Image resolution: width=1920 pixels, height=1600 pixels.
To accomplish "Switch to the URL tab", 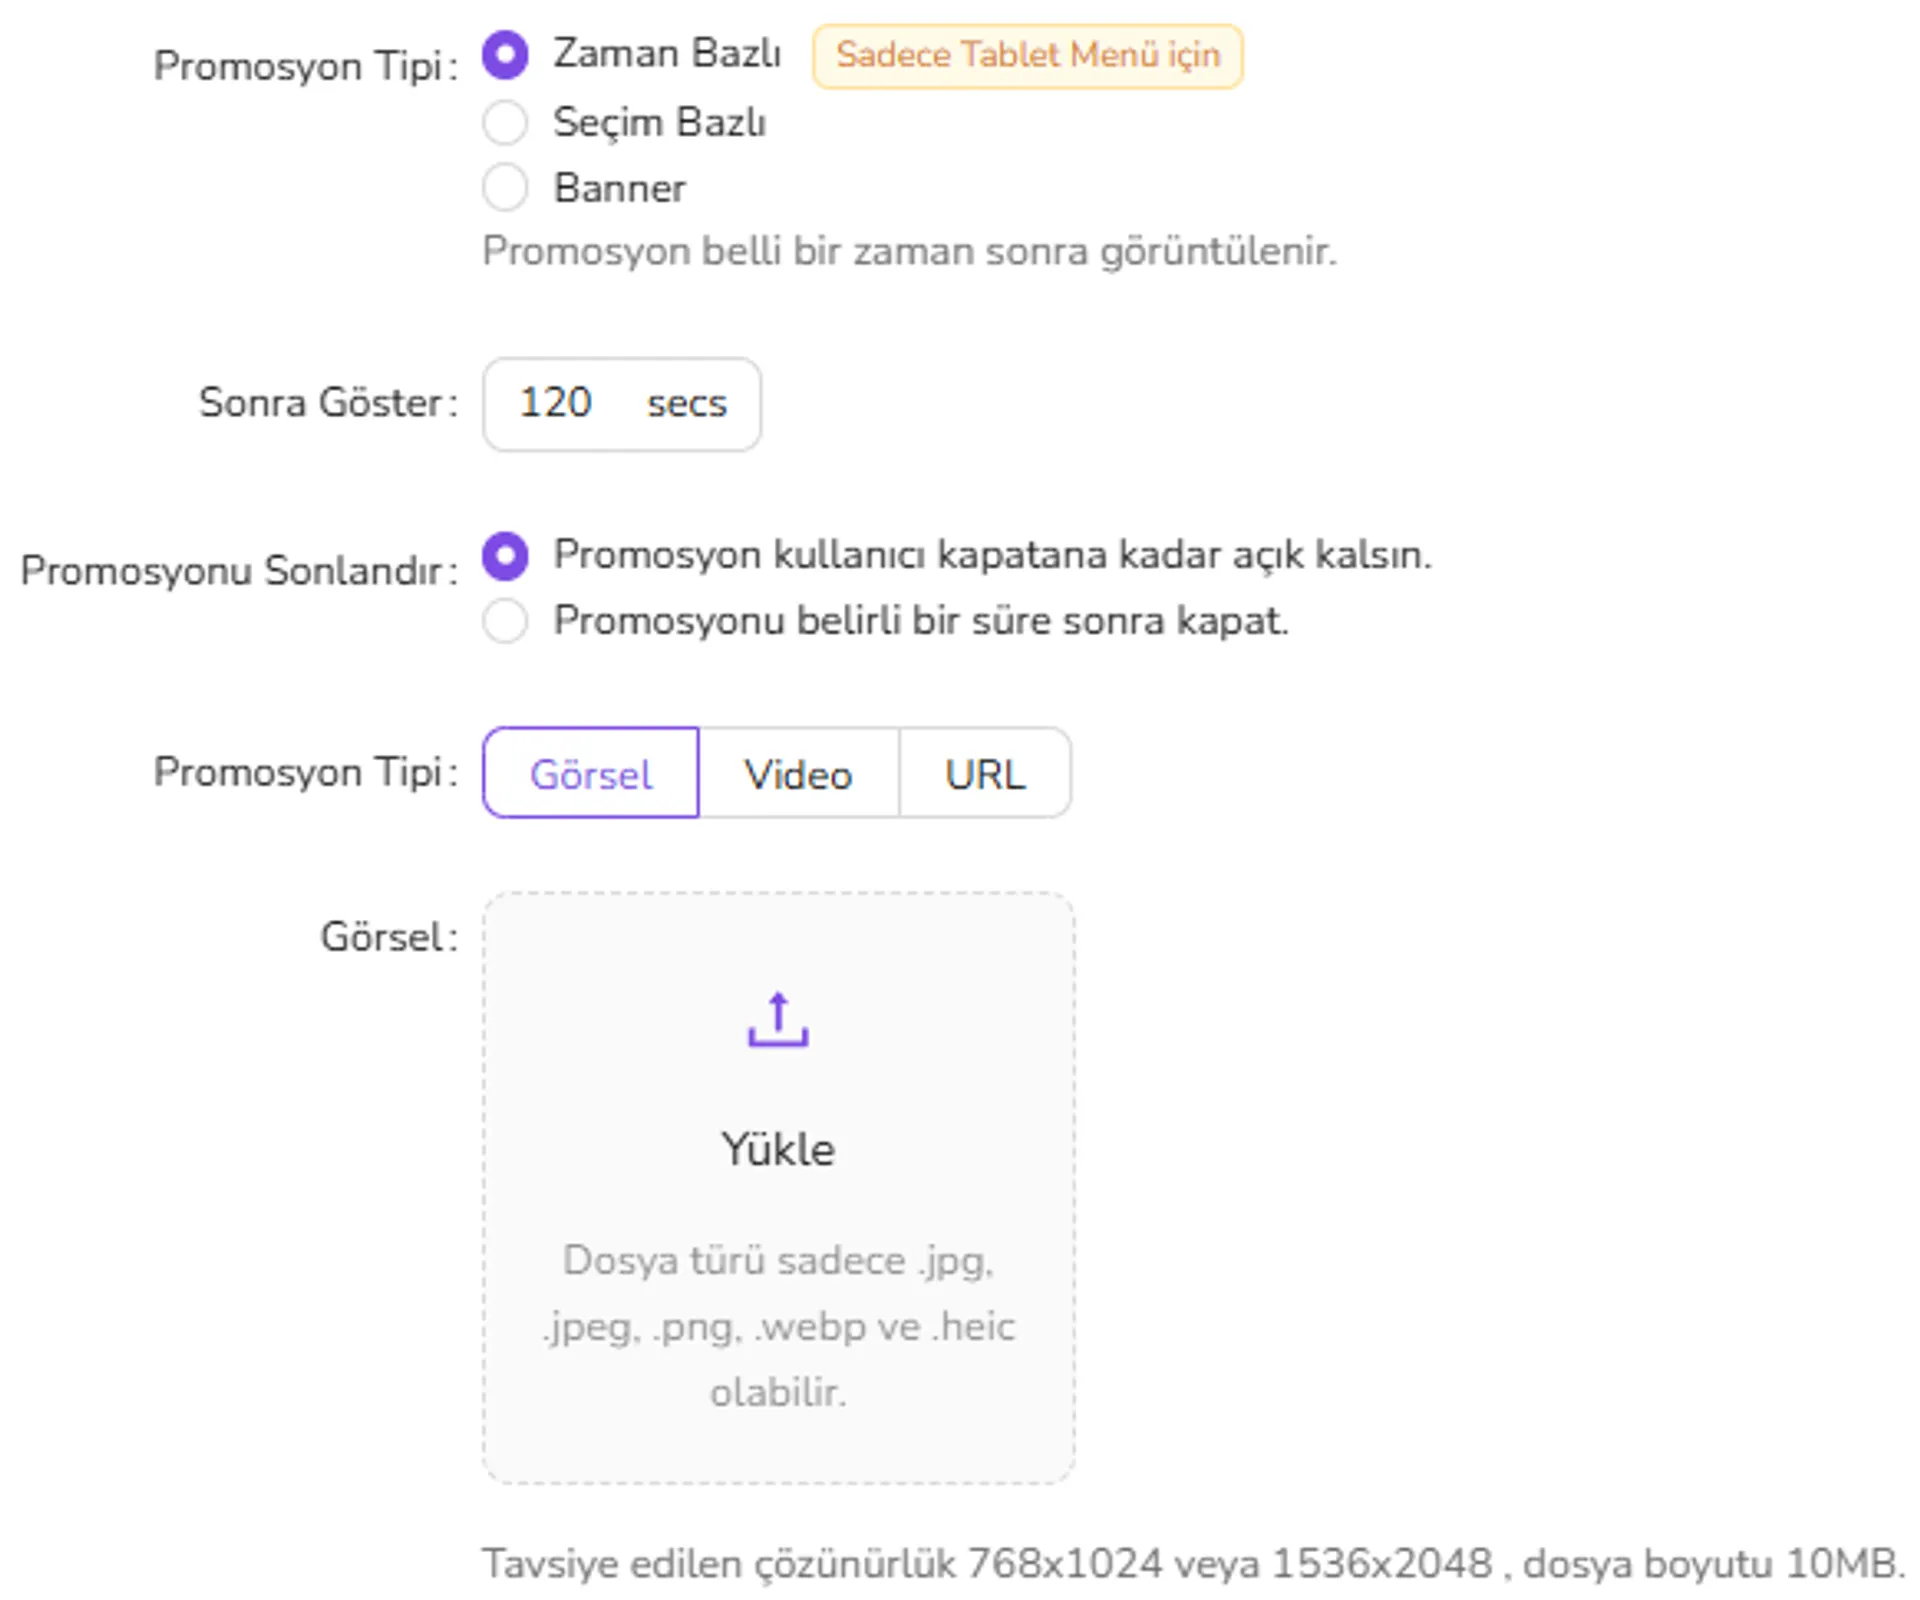I will (985, 773).
